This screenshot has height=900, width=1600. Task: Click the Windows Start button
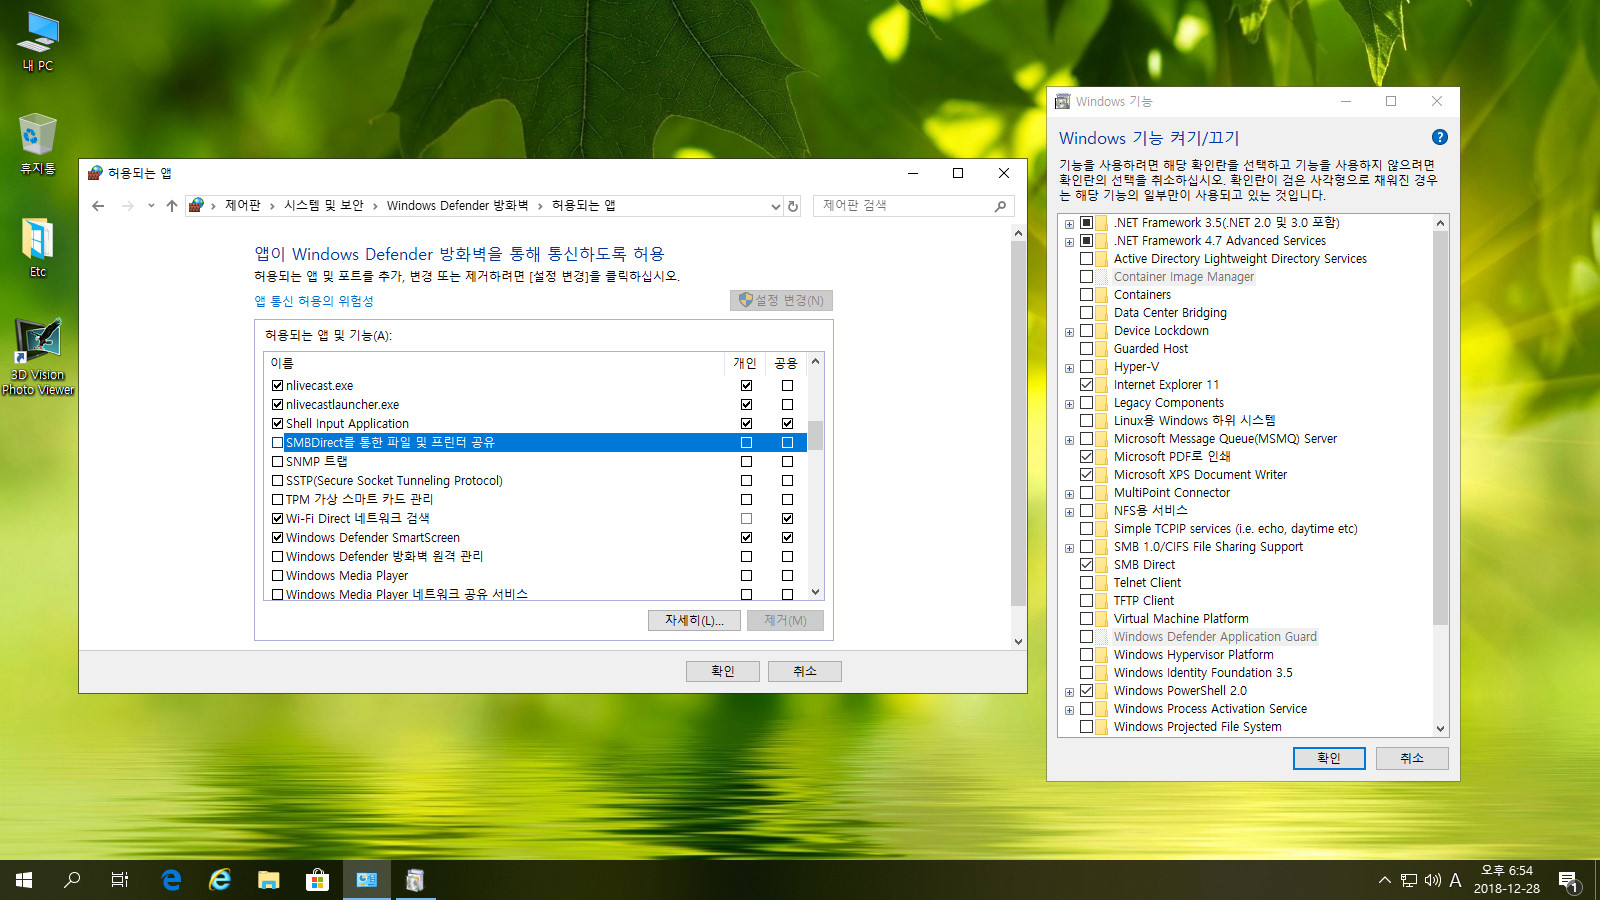click(24, 880)
